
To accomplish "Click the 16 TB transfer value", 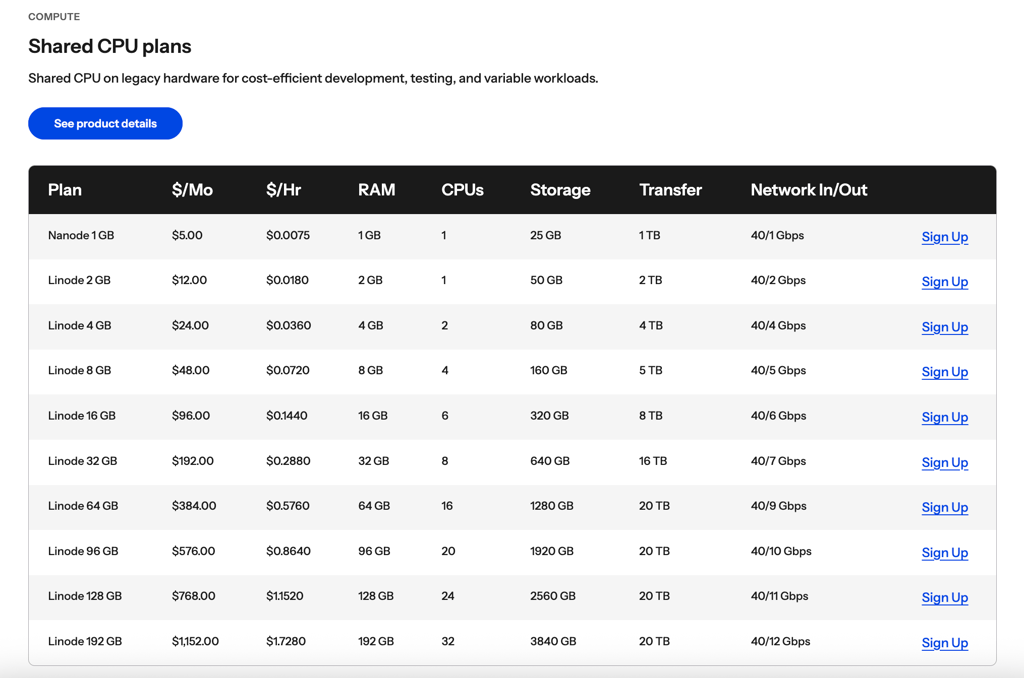I will (653, 461).
